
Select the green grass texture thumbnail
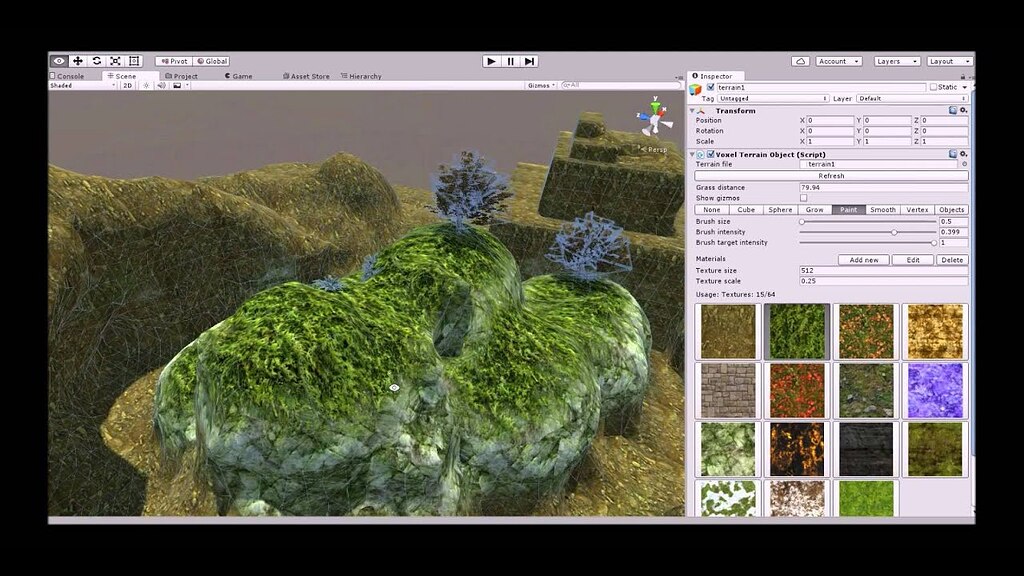(797, 330)
